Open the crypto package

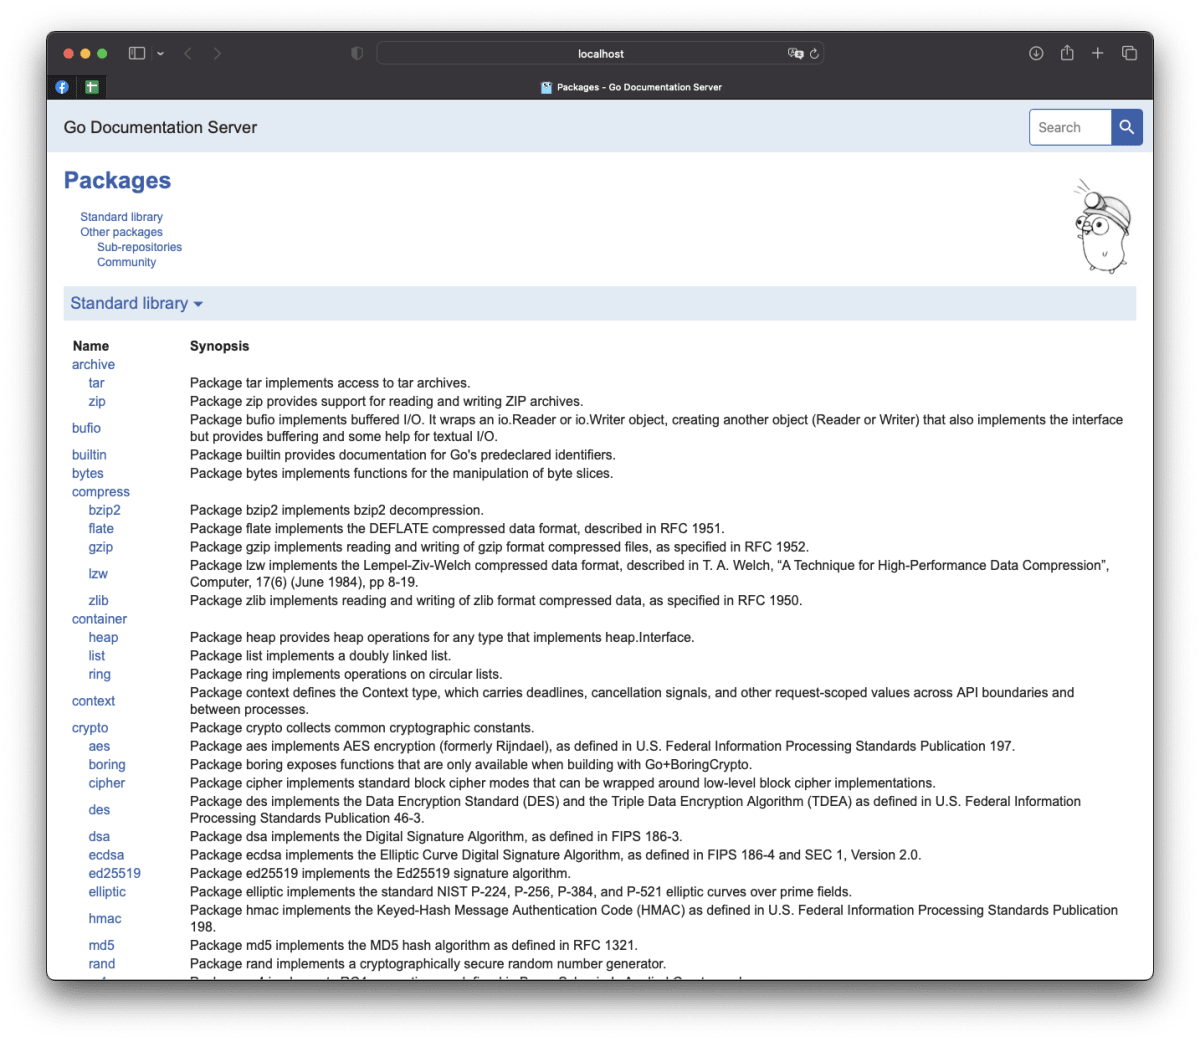coord(90,728)
